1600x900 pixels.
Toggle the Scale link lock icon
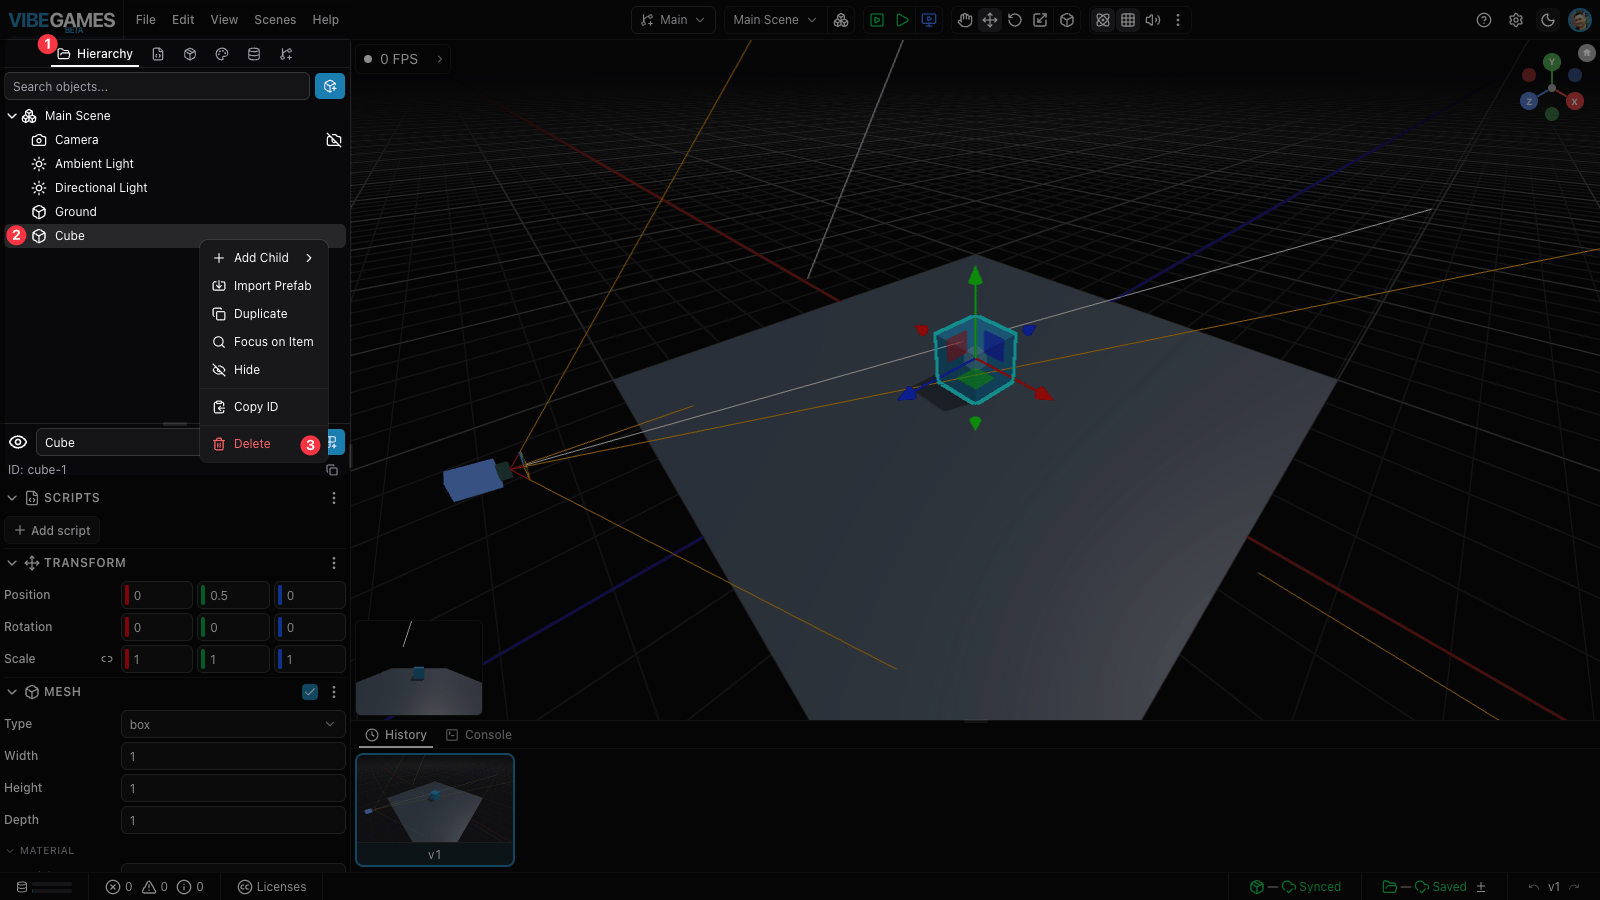(x=107, y=659)
